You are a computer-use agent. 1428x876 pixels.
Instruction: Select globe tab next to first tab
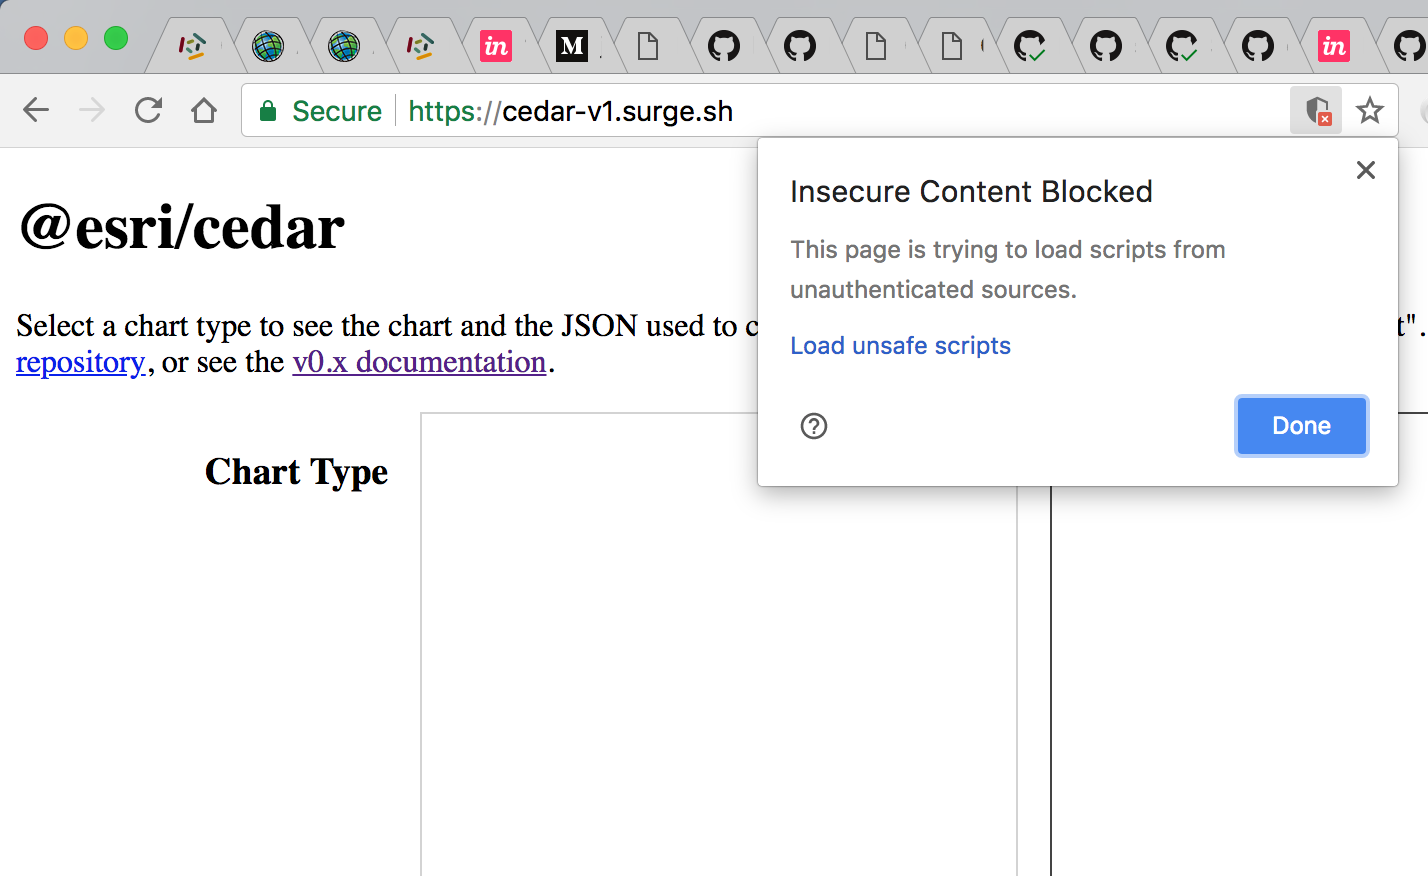click(268, 46)
